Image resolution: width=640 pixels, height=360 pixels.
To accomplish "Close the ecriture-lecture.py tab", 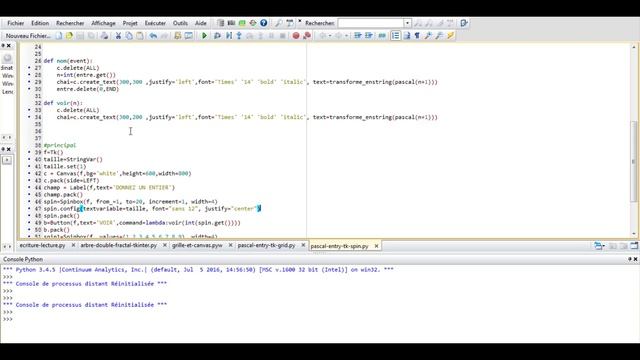I will (x=73, y=245).
